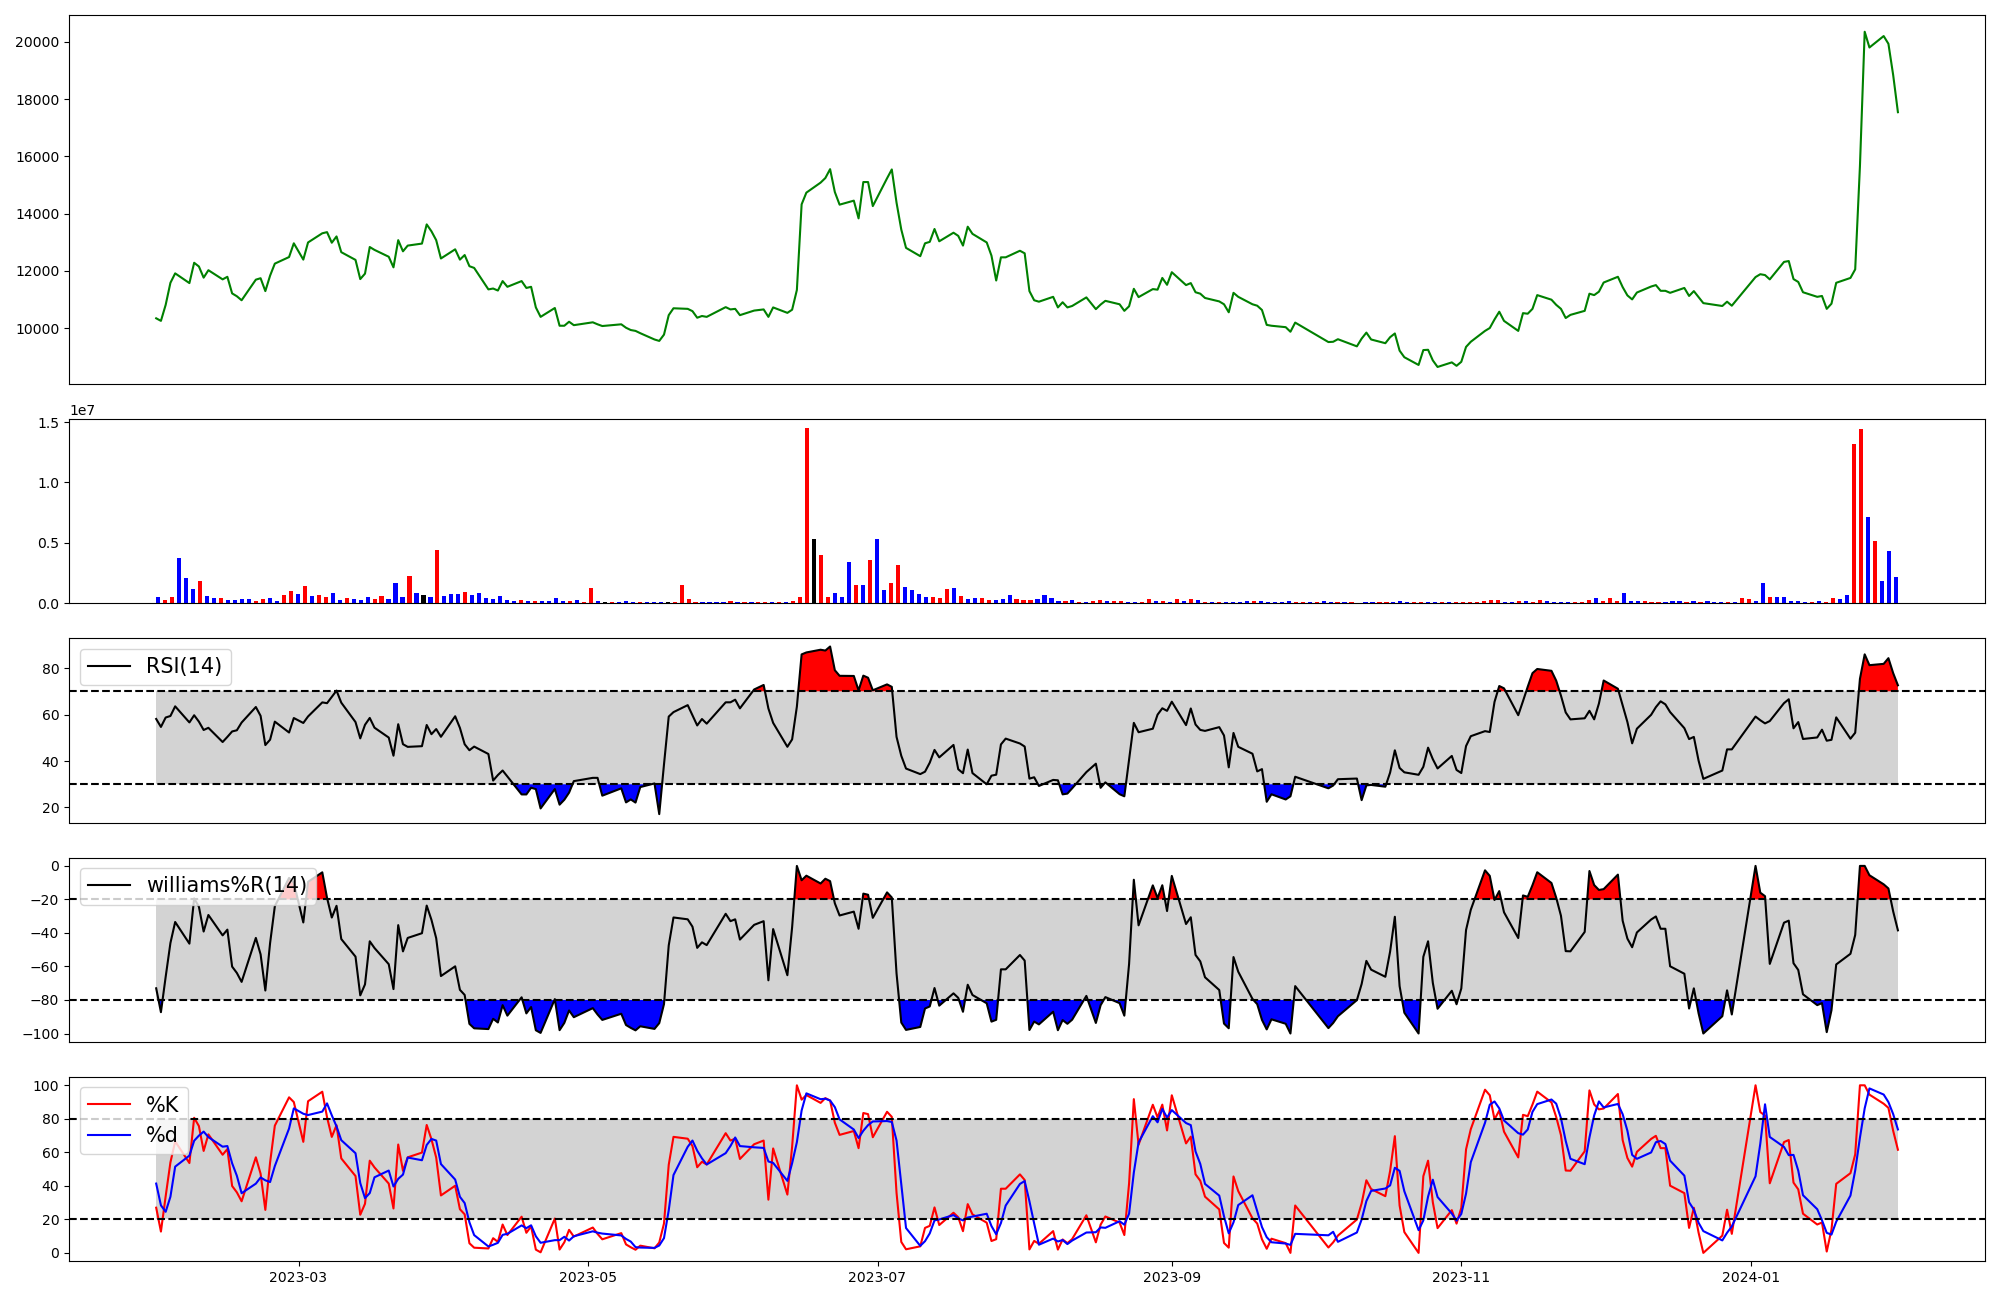Viewport: 2000px width, 1300px height.
Task: Click the 2023-09 date tick label
Action: coord(1171,1277)
